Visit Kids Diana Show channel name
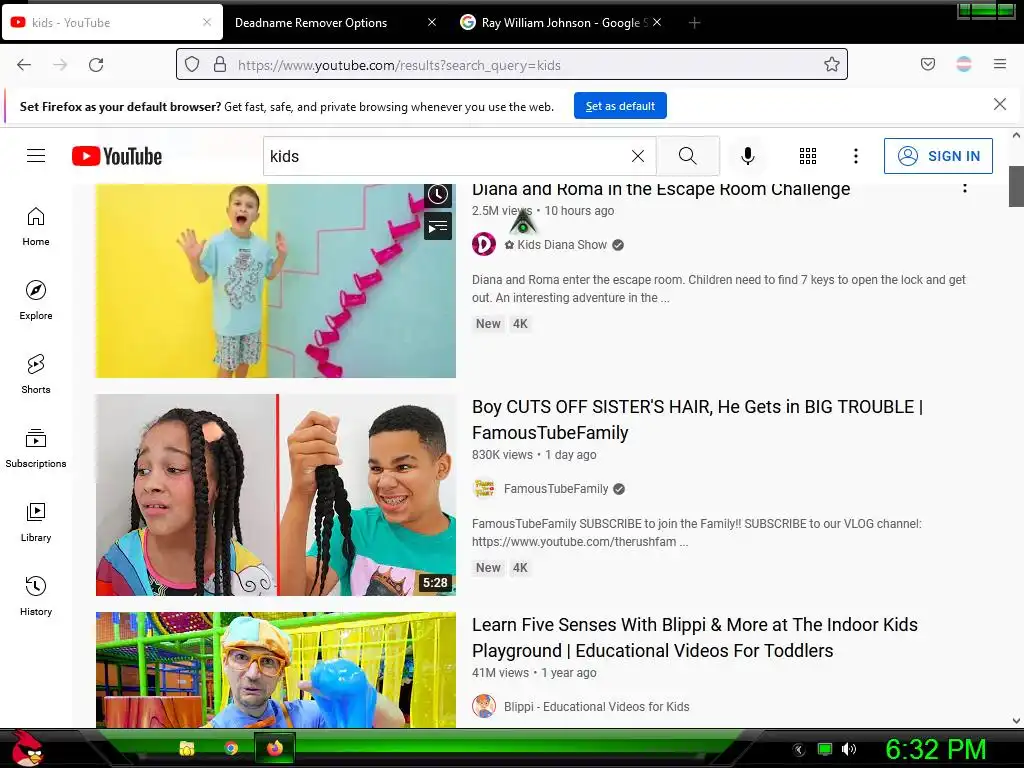Screen dimensions: 1024x768 pos(562,245)
